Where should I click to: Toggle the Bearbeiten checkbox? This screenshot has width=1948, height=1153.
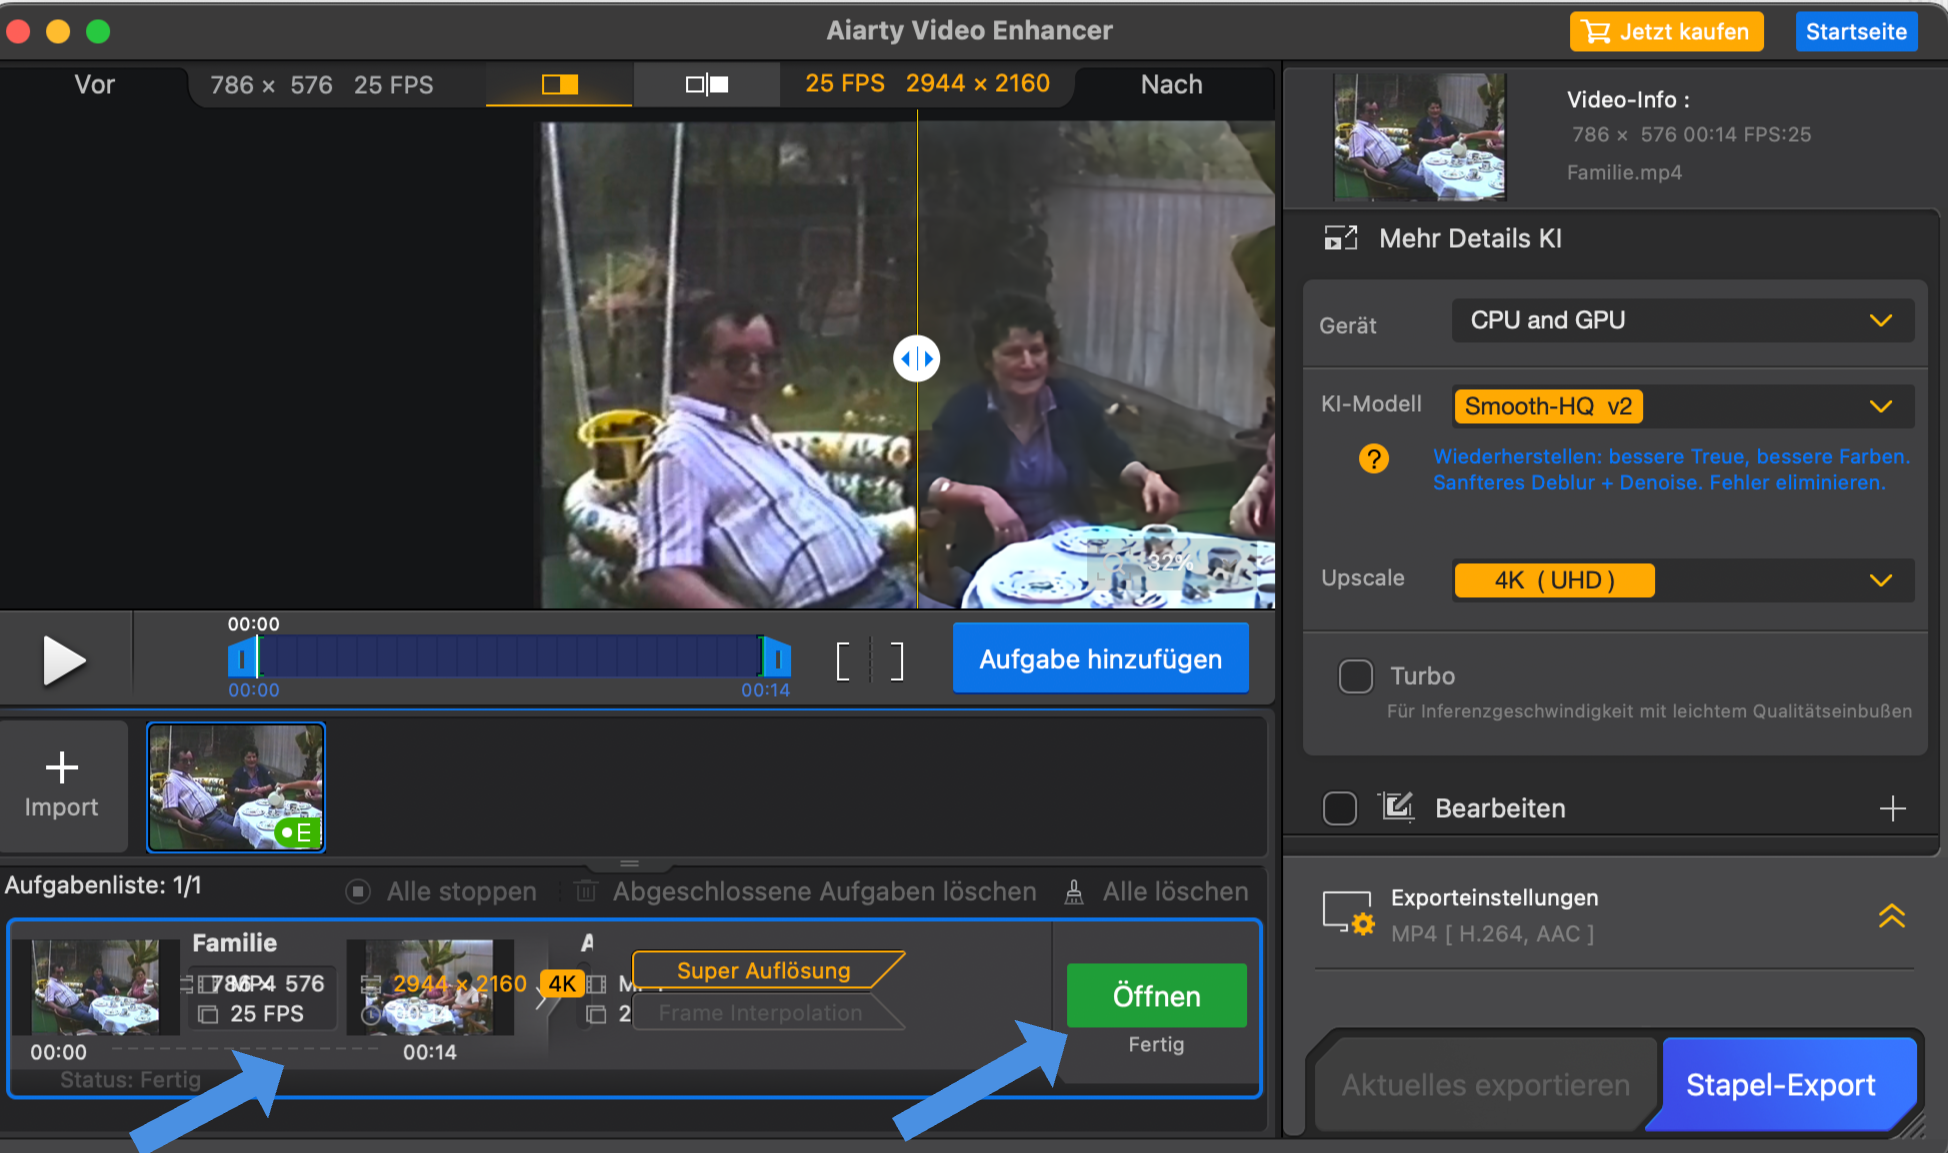(1339, 808)
